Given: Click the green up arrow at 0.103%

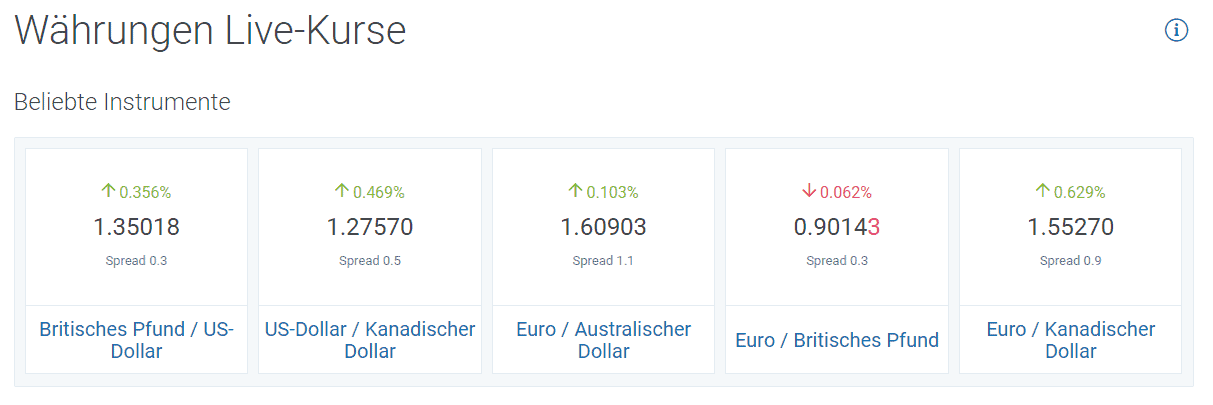Looking at the screenshot, I should (x=575, y=191).
